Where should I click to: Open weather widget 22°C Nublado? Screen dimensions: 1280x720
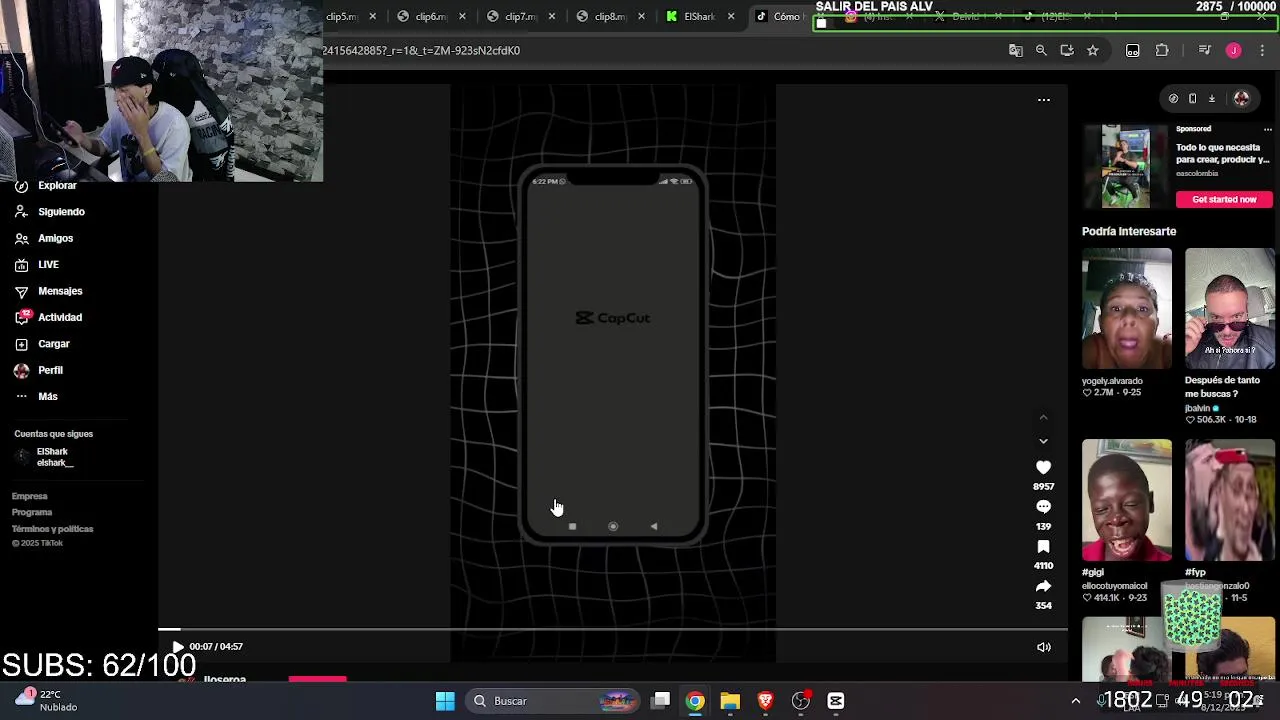(x=48, y=700)
